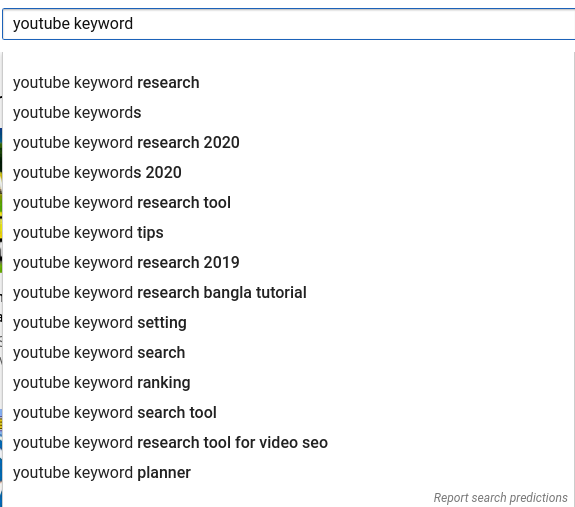Select 'youtube keyword tips' from suggestions

pyautogui.click(x=289, y=233)
